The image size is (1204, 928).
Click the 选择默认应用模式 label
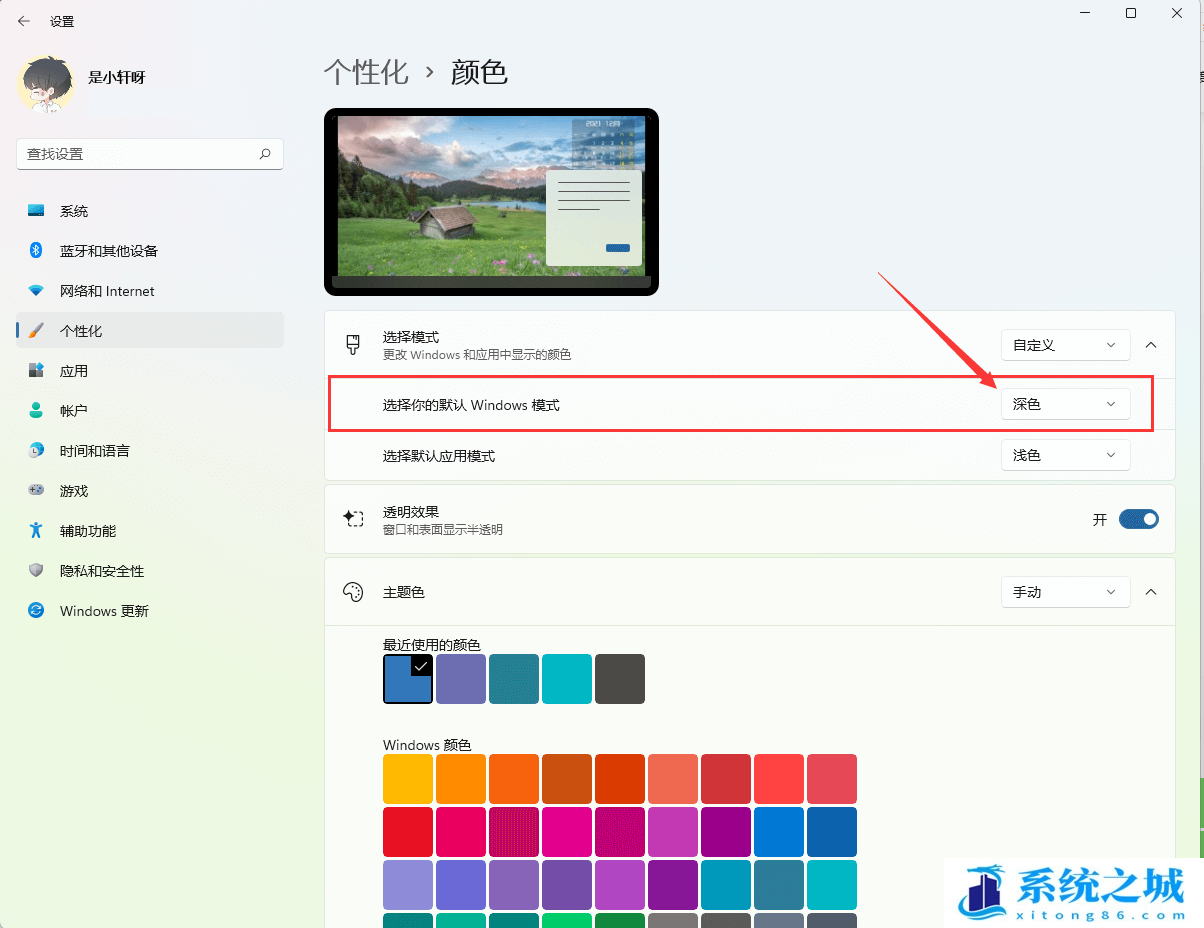pyautogui.click(x=439, y=456)
